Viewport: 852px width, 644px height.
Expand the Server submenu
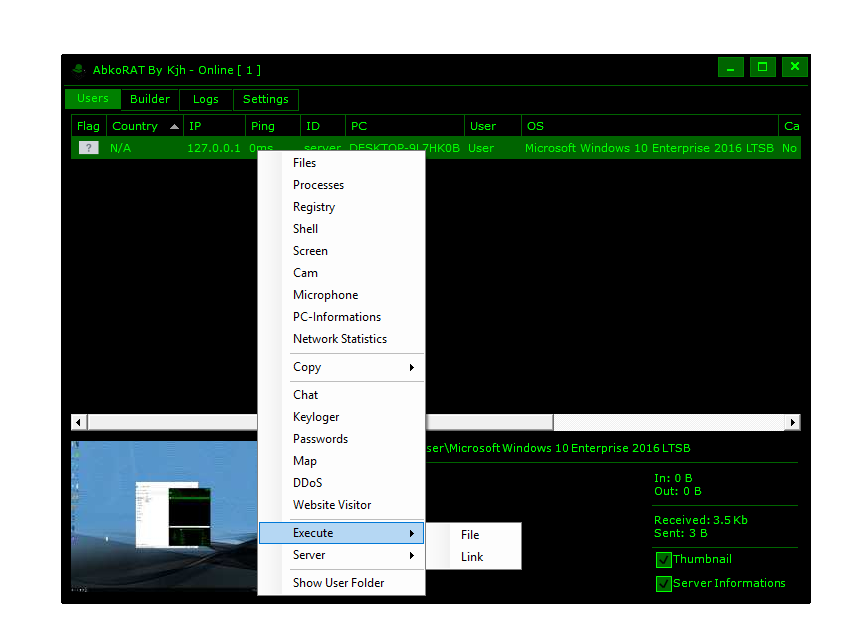(341, 555)
